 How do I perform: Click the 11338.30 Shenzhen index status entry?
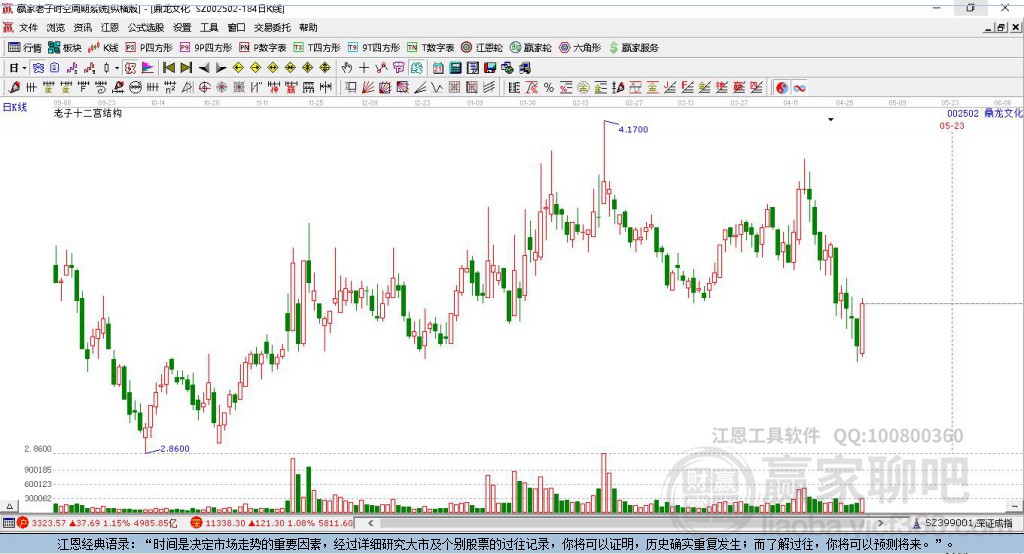(272, 523)
